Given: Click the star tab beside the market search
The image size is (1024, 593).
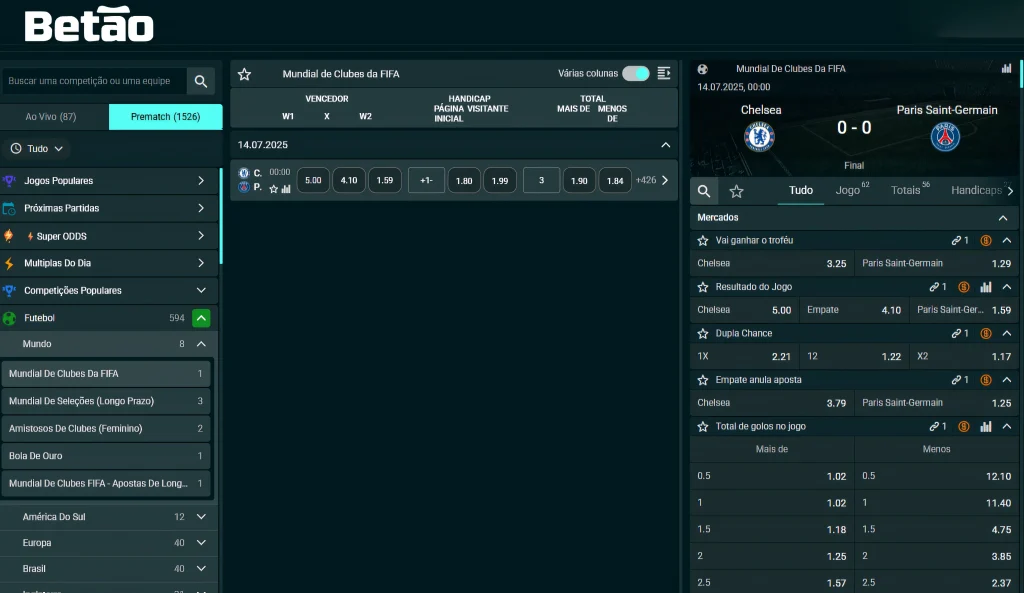Looking at the screenshot, I should [x=737, y=191].
